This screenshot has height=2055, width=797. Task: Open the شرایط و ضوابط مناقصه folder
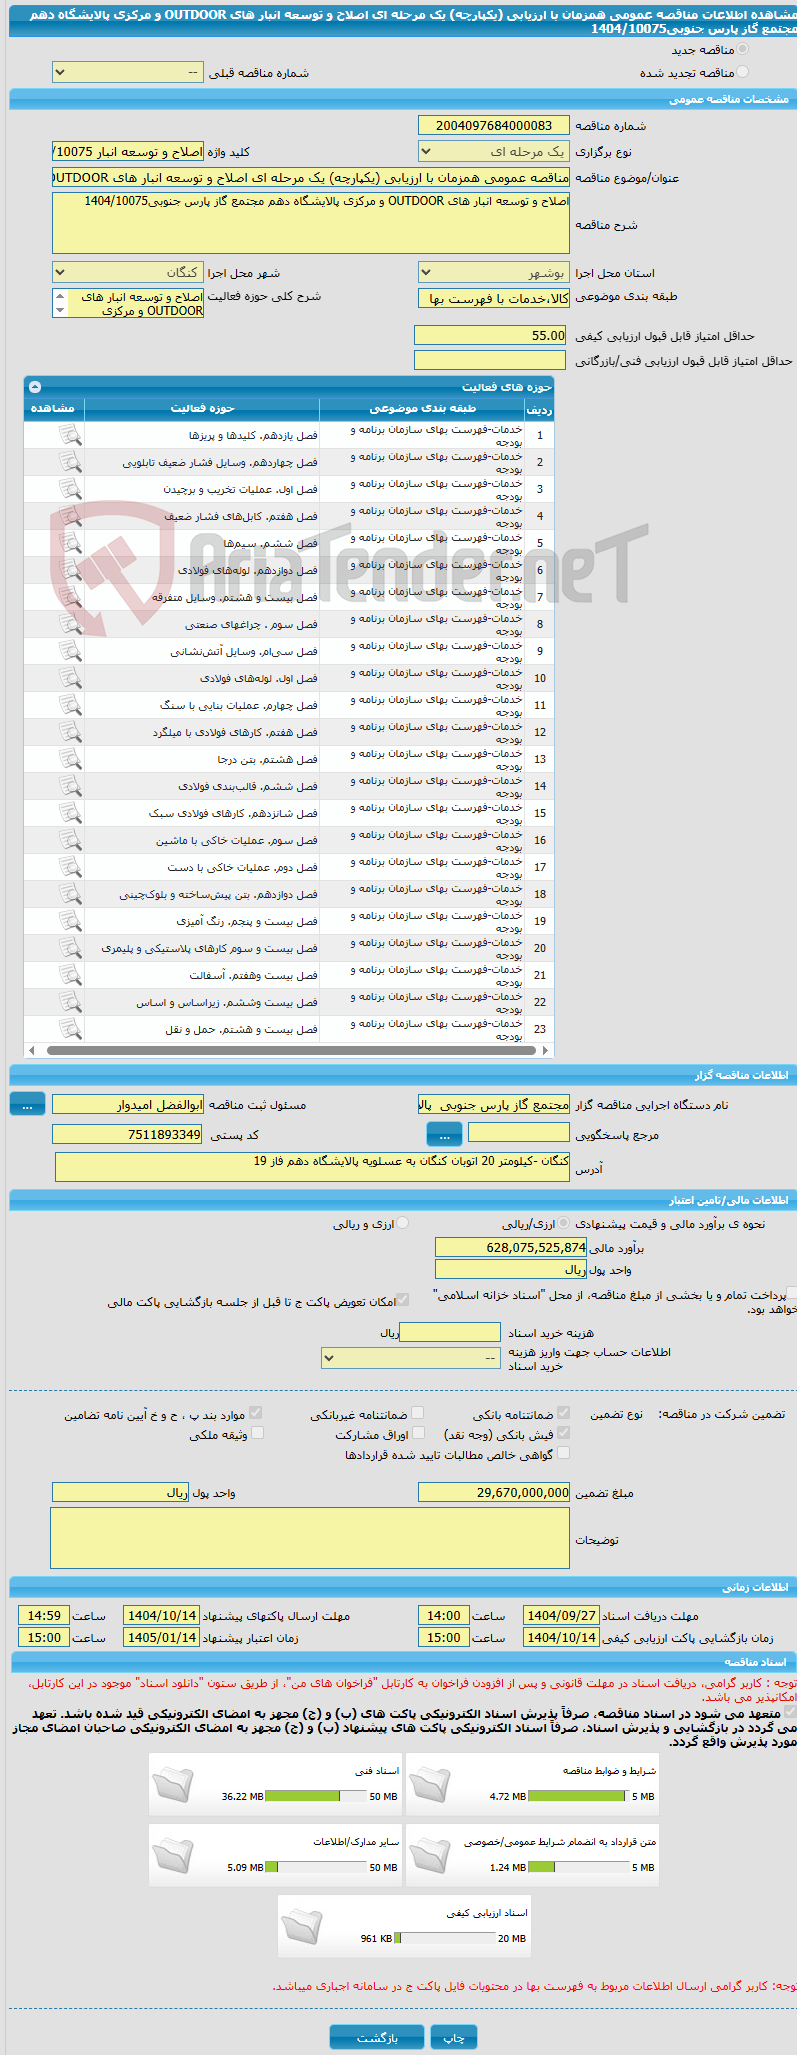[x=430, y=1784]
